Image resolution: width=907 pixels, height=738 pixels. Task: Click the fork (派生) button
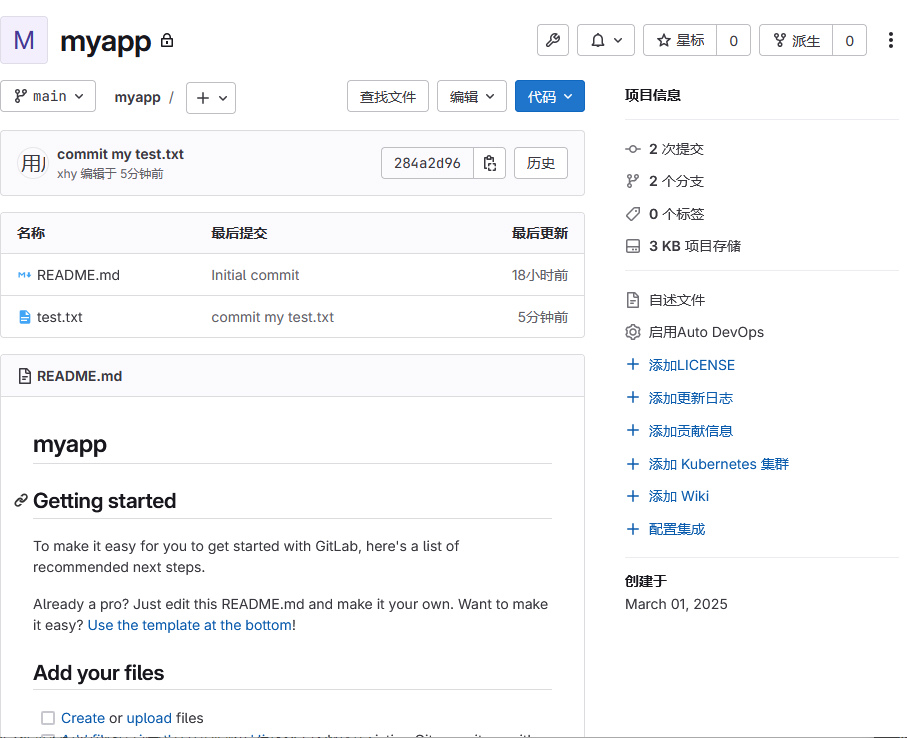(x=796, y=41)
